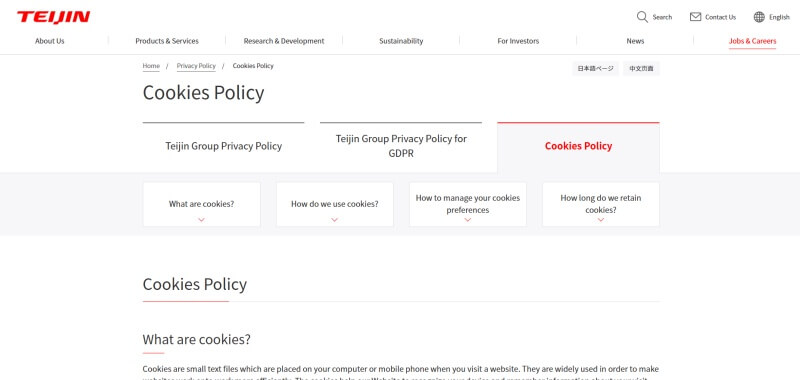Viewport: 800px width, 380px height.
Task: Click the globe language icon
Action: [759, 17]
